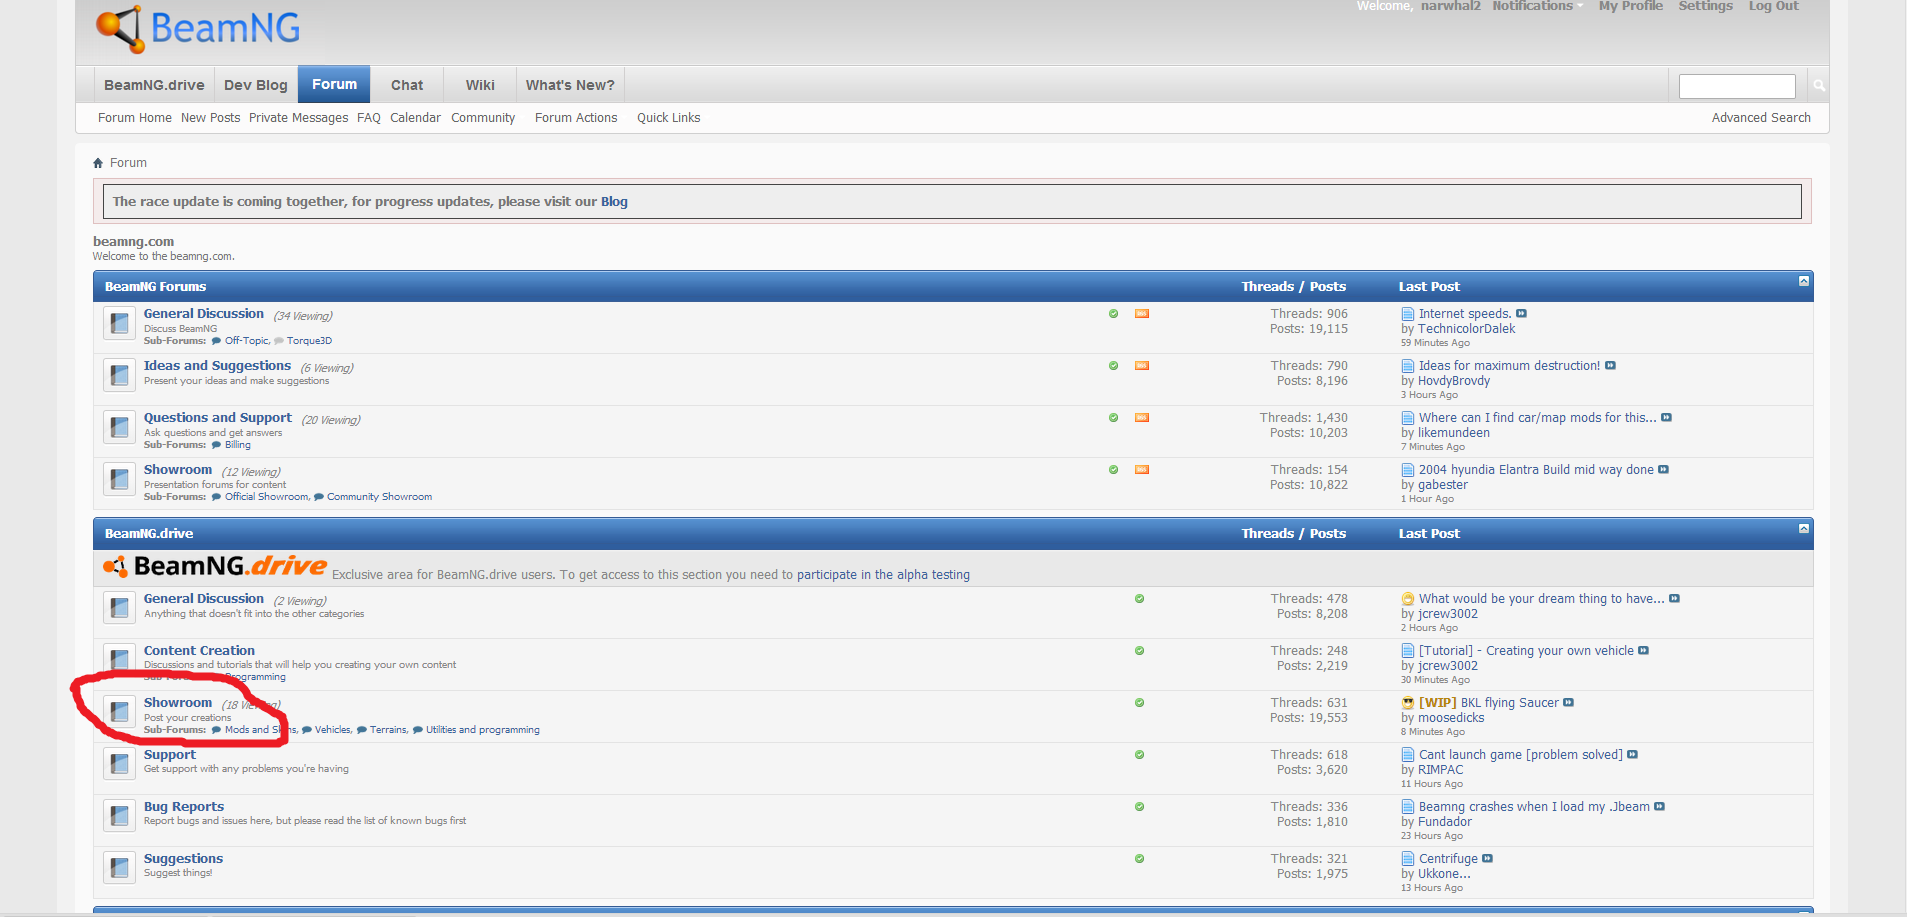Open General Discussion forum status icon in BeamNG Forums

pos(119,323)
